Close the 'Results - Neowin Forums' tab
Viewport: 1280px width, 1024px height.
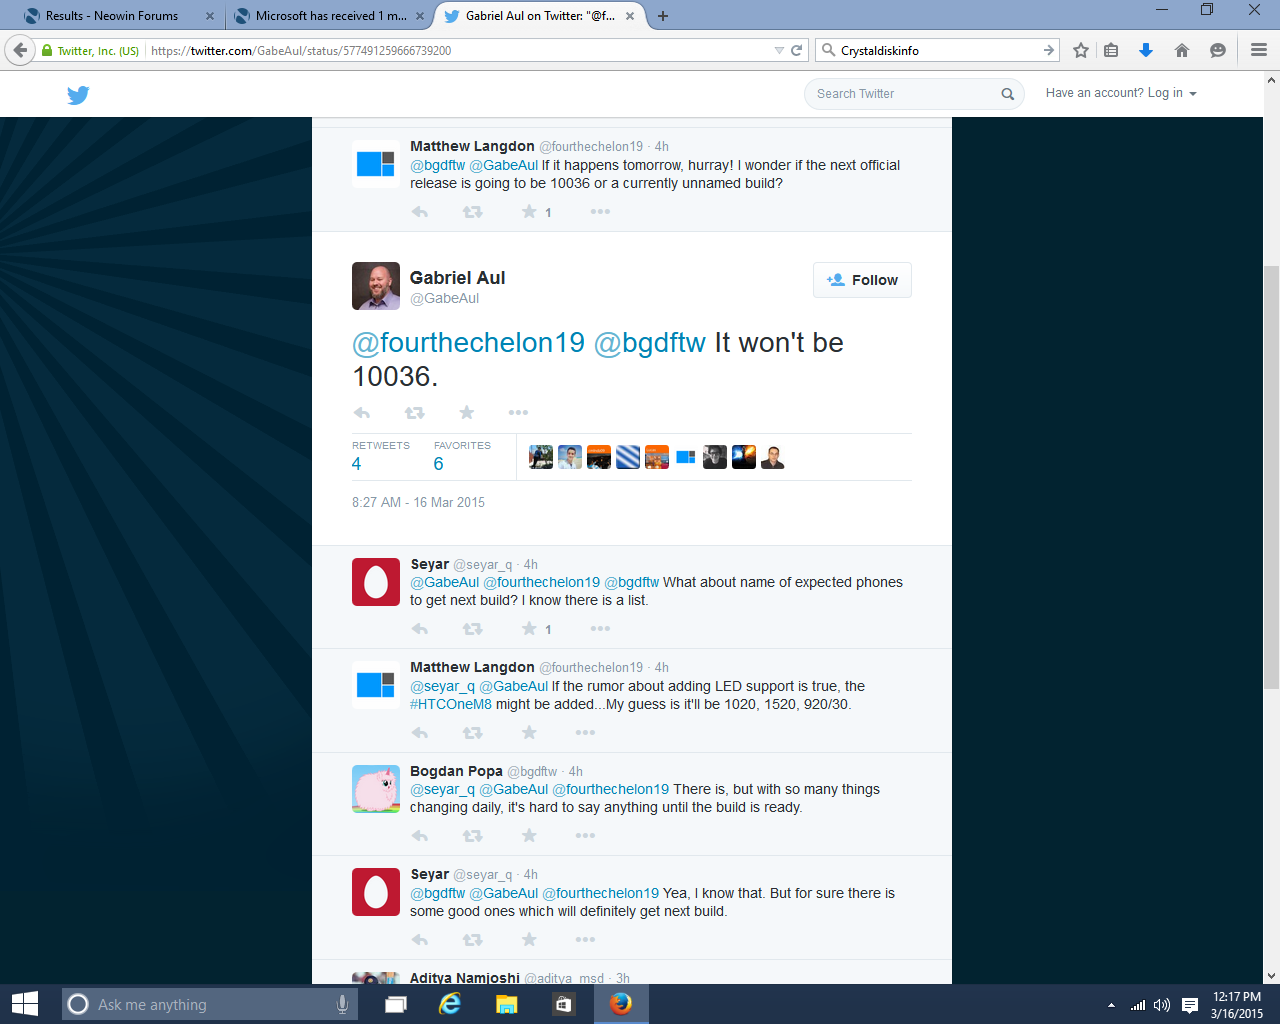209,16
